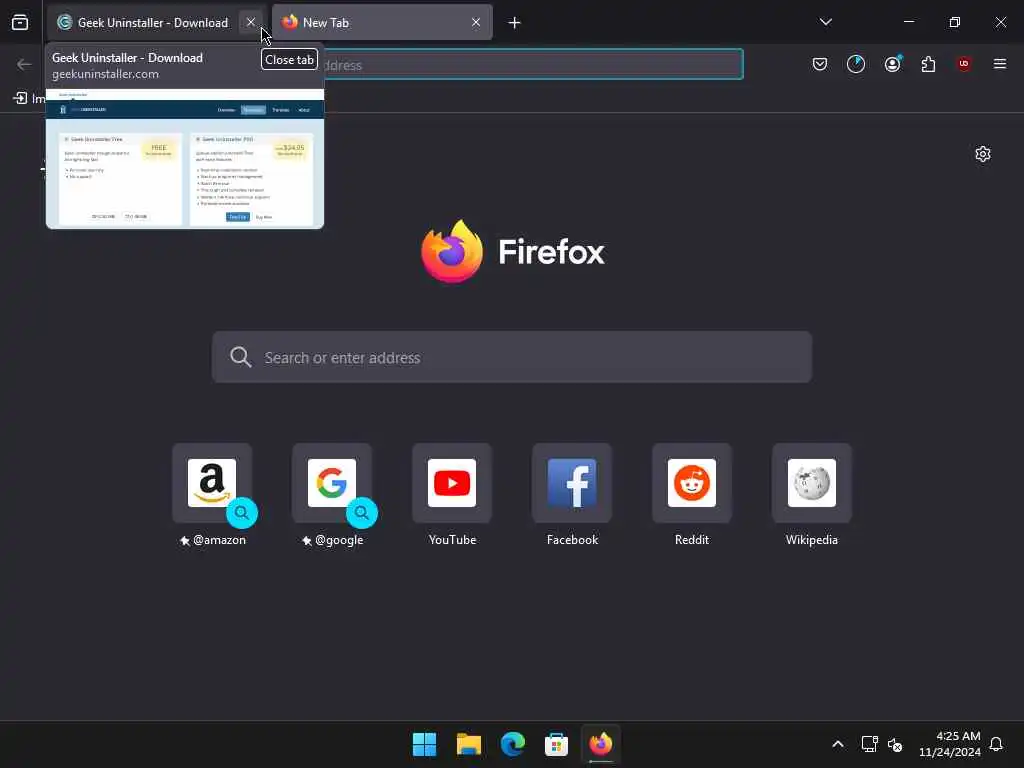
Task: Open the taskbar clock and date
Action: coord(950,744)
